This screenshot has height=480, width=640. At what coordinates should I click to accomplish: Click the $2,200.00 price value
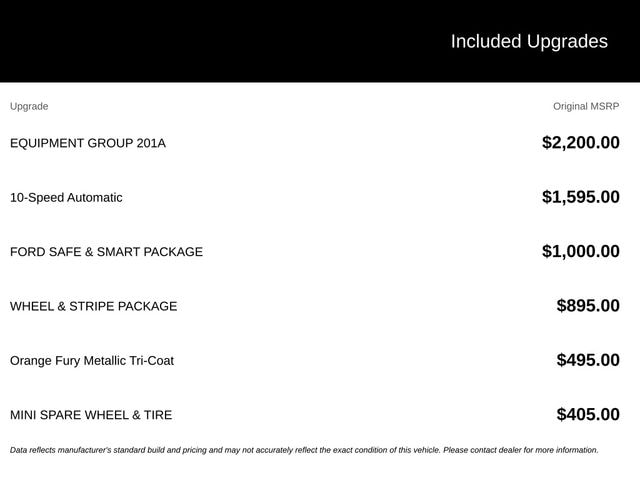coord(580,143)
